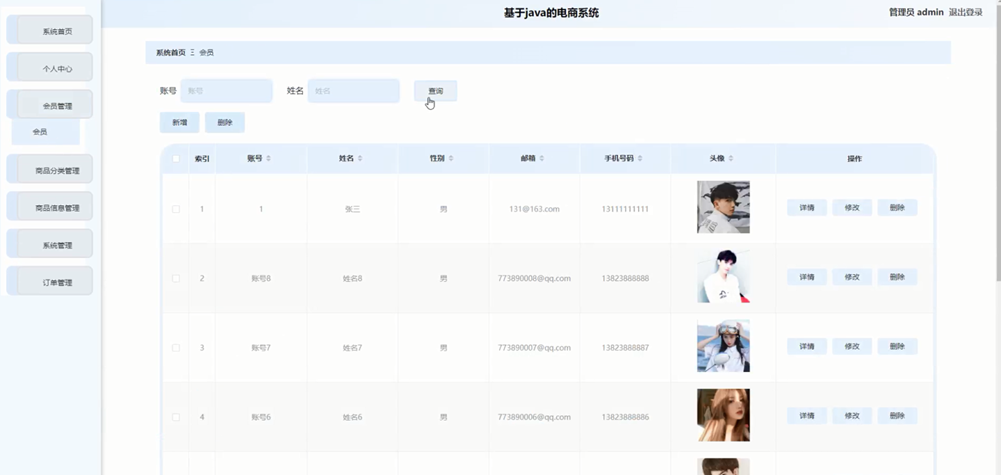
Task: Check the checkbox for row 张三
Action: pyautogui.click(x=176, y=209)
